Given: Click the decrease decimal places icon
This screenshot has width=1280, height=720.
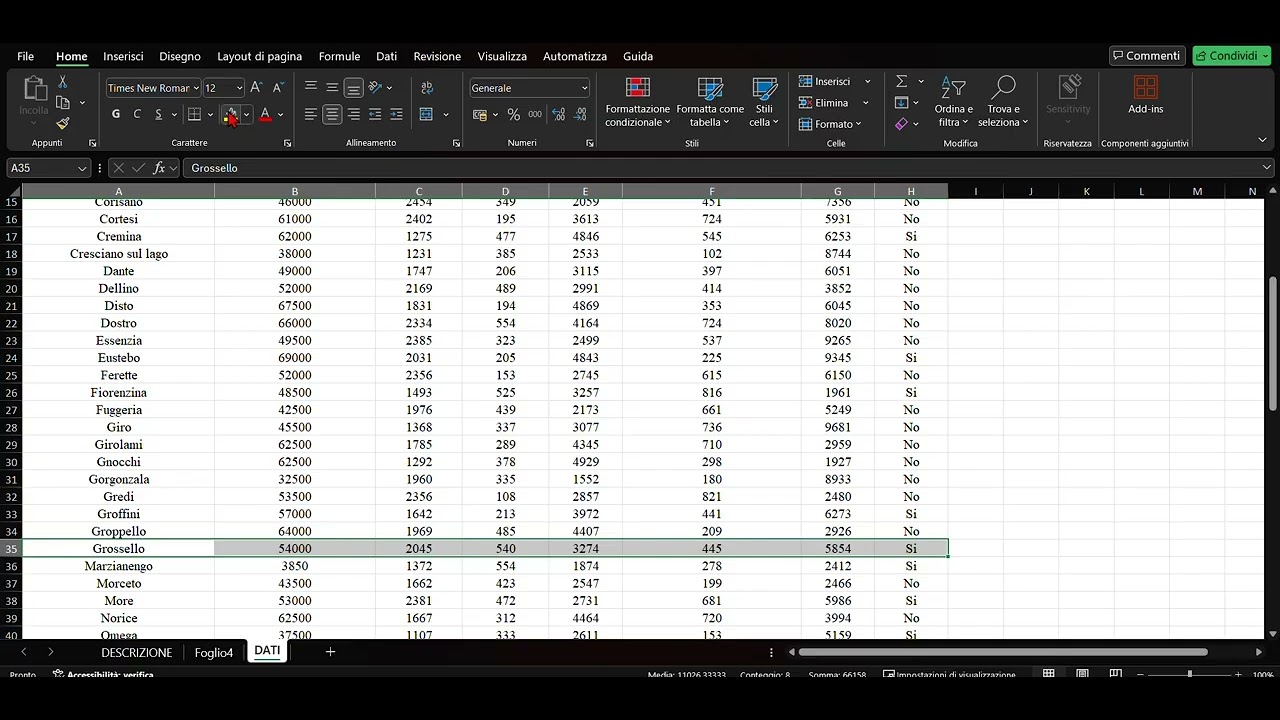Looking at the screenshot, I should click(578, 115).
